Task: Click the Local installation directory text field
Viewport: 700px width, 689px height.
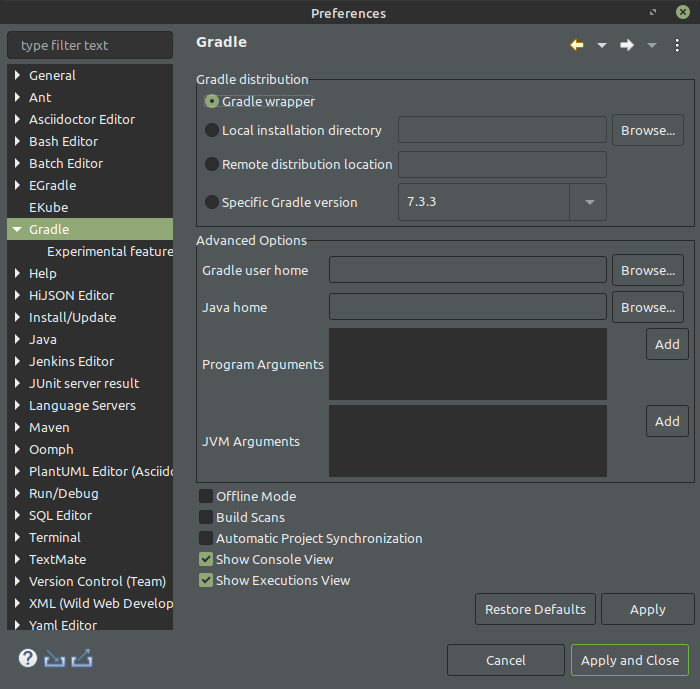Action: pos(502,130)
